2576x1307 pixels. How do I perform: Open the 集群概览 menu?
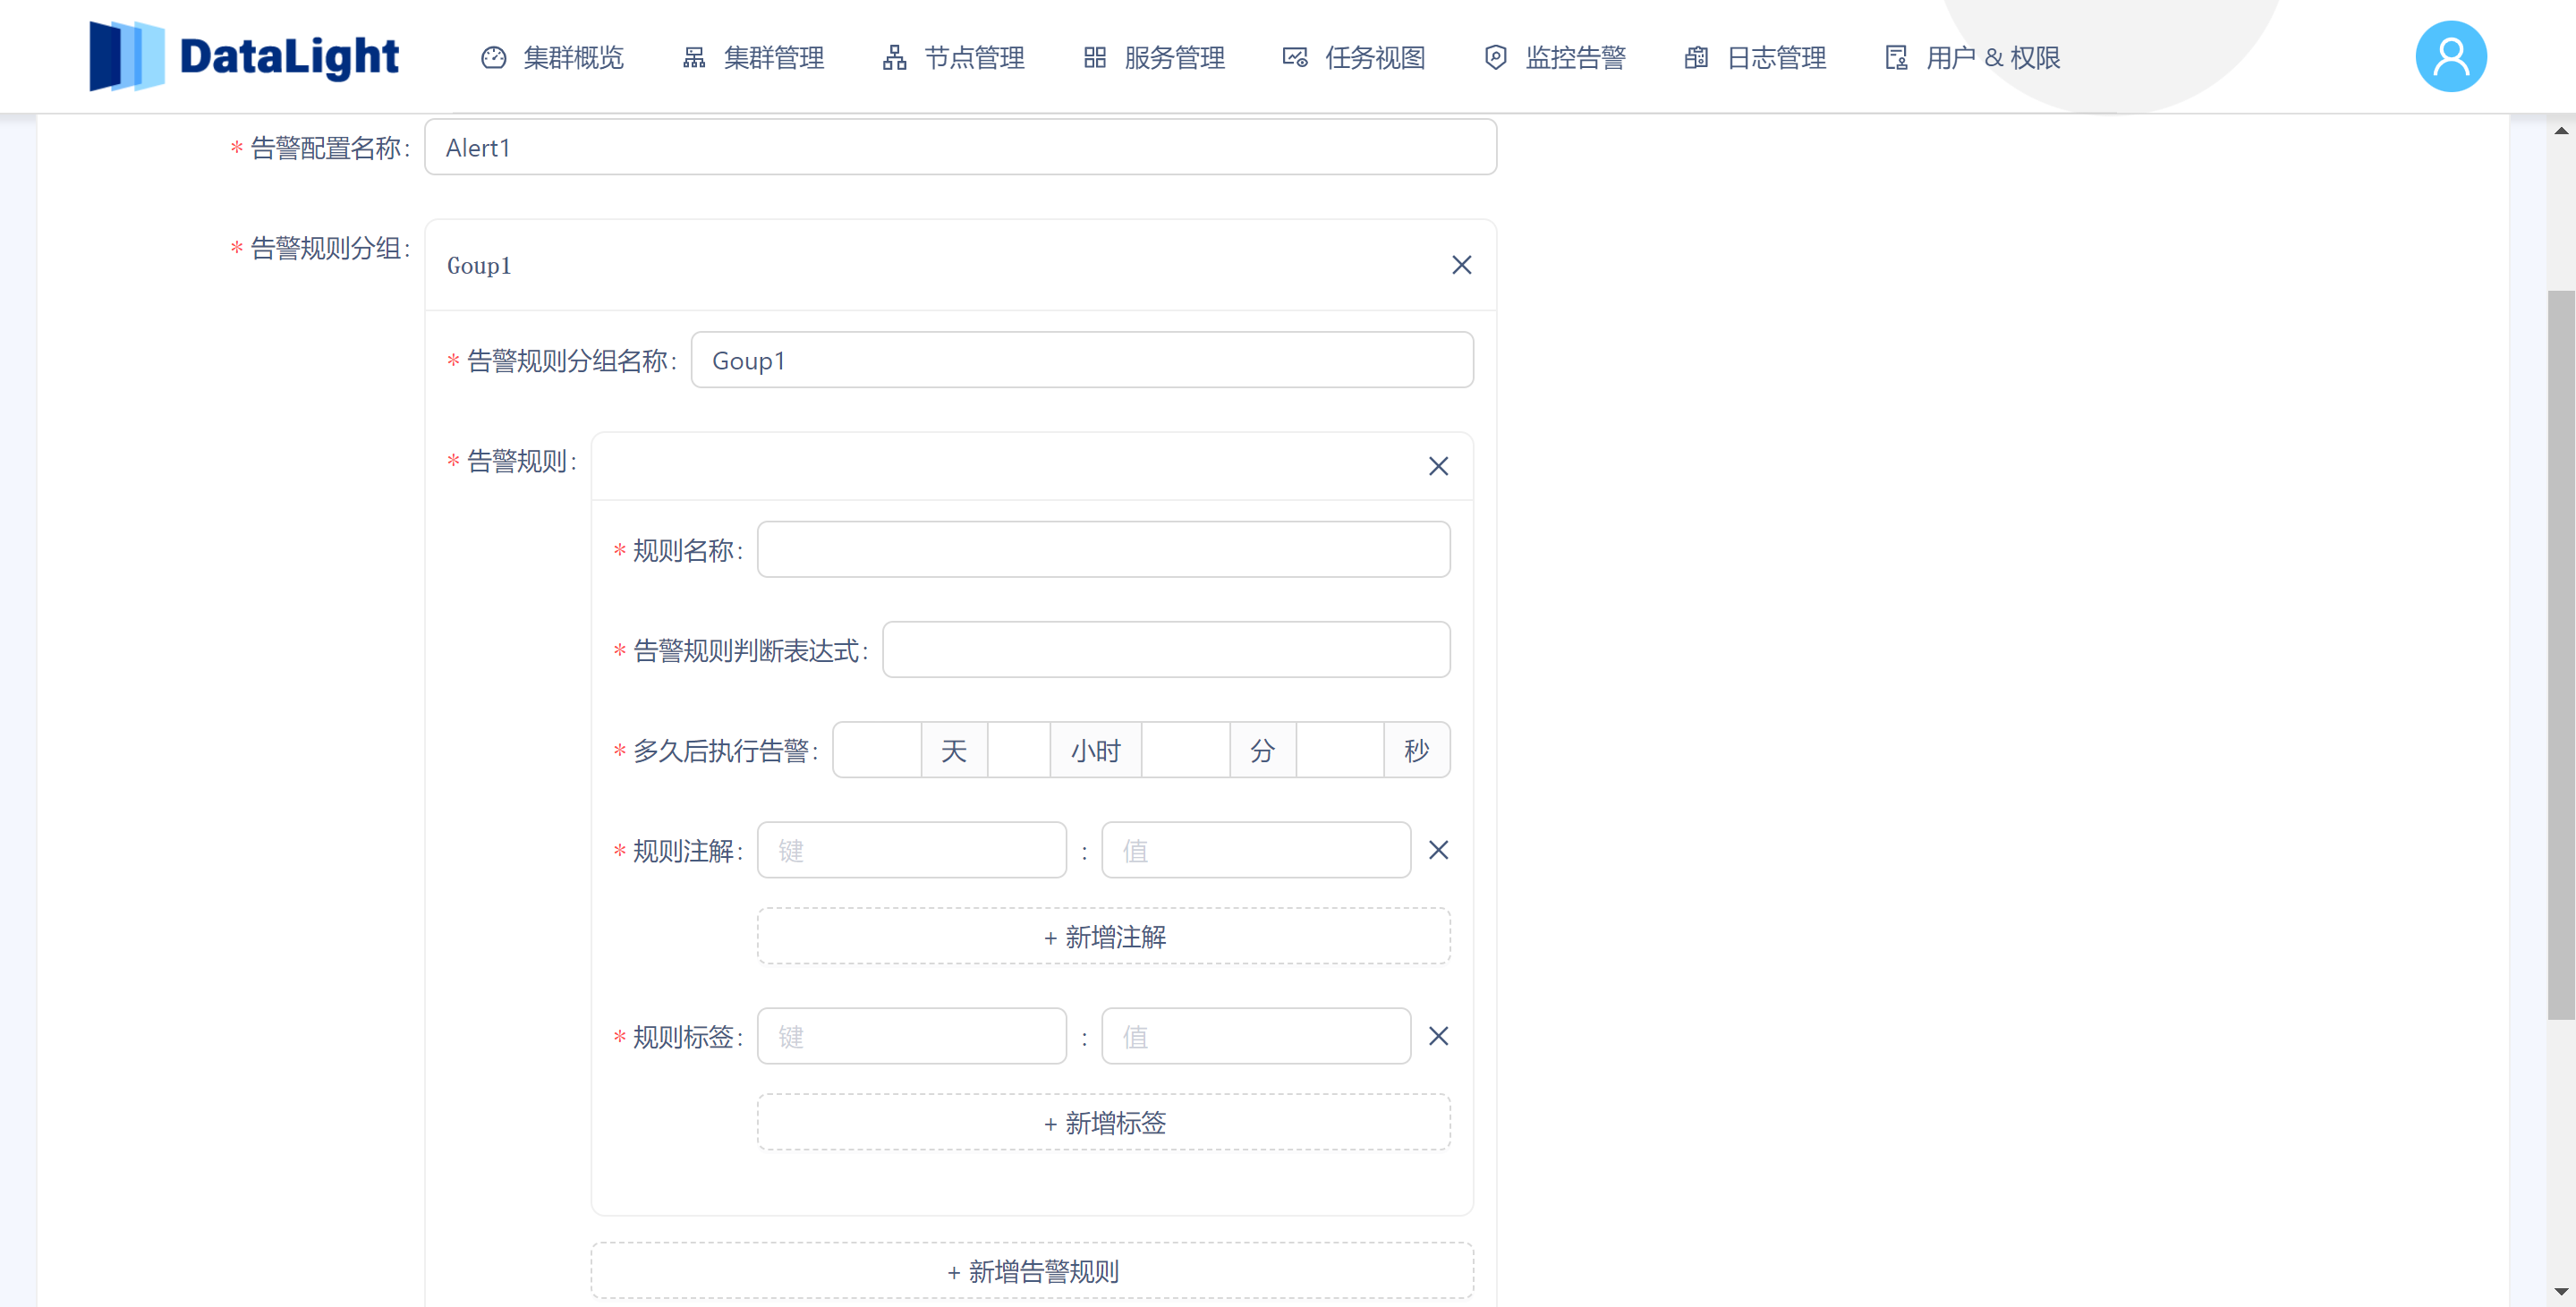click(x=552, y=58)
